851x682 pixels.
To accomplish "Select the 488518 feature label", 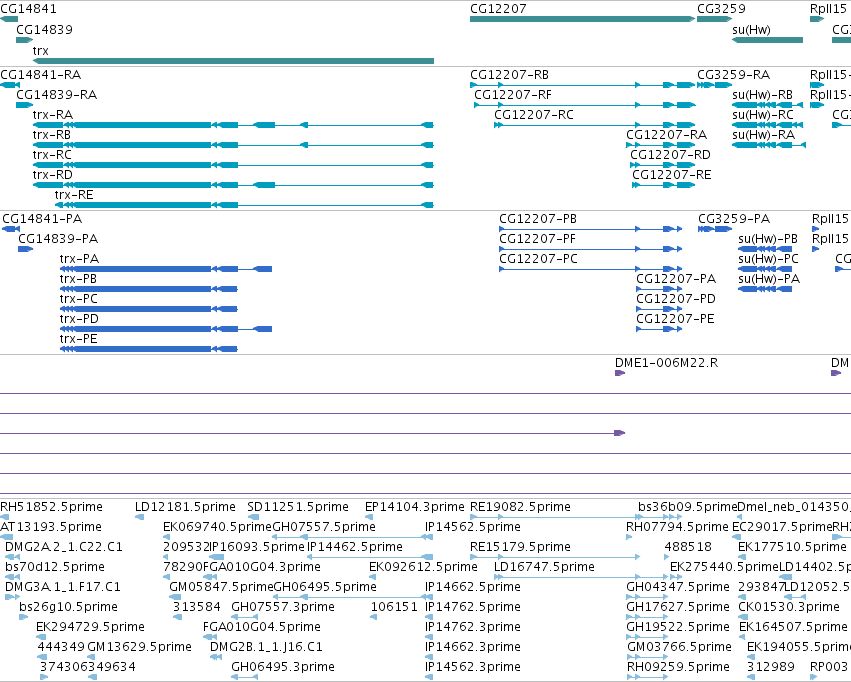I will tap(688, 547).
